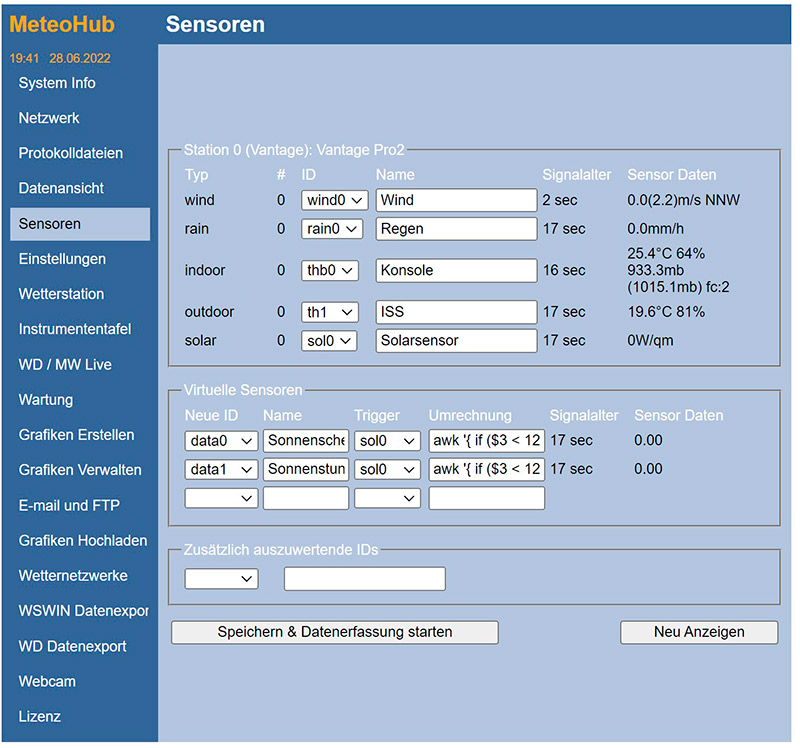Select the Sensoren sidebar item
Screen dimensions: 800x748
tap(80, 224)
